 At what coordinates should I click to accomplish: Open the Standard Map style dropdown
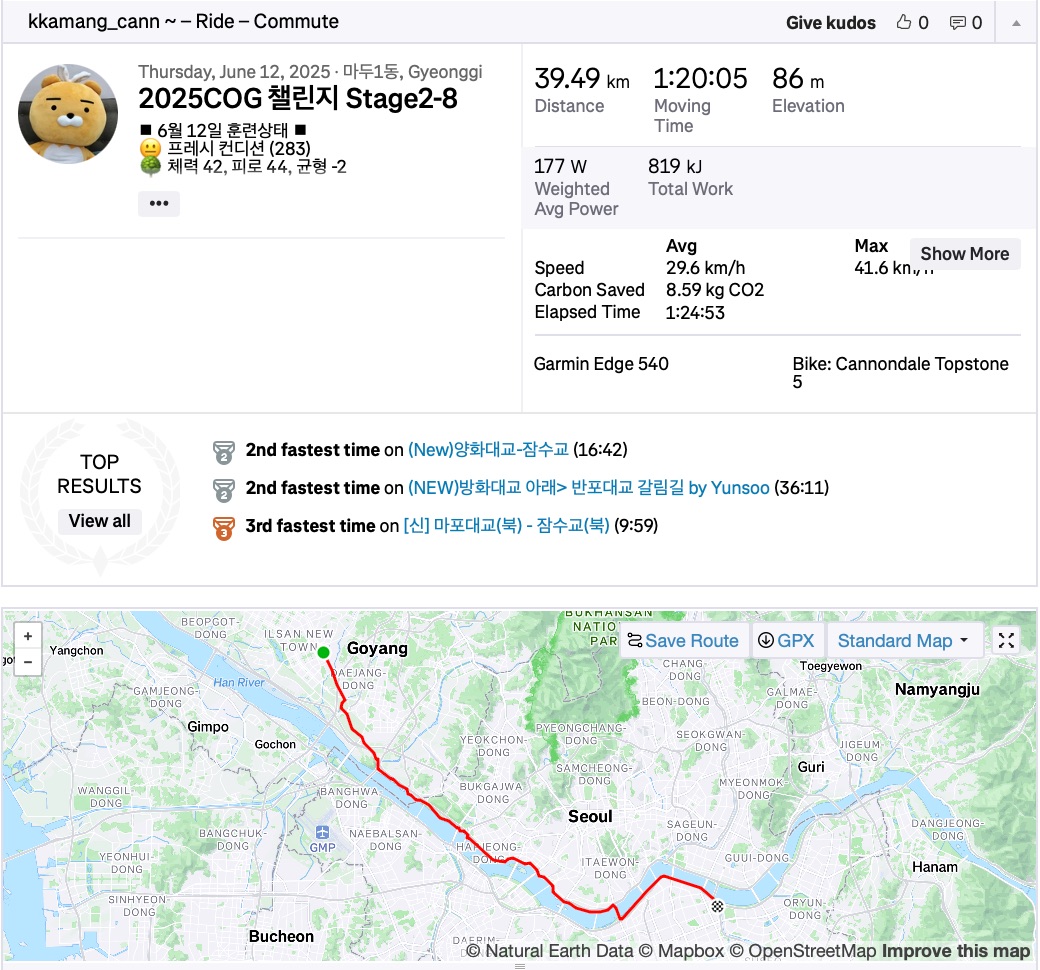903,640
